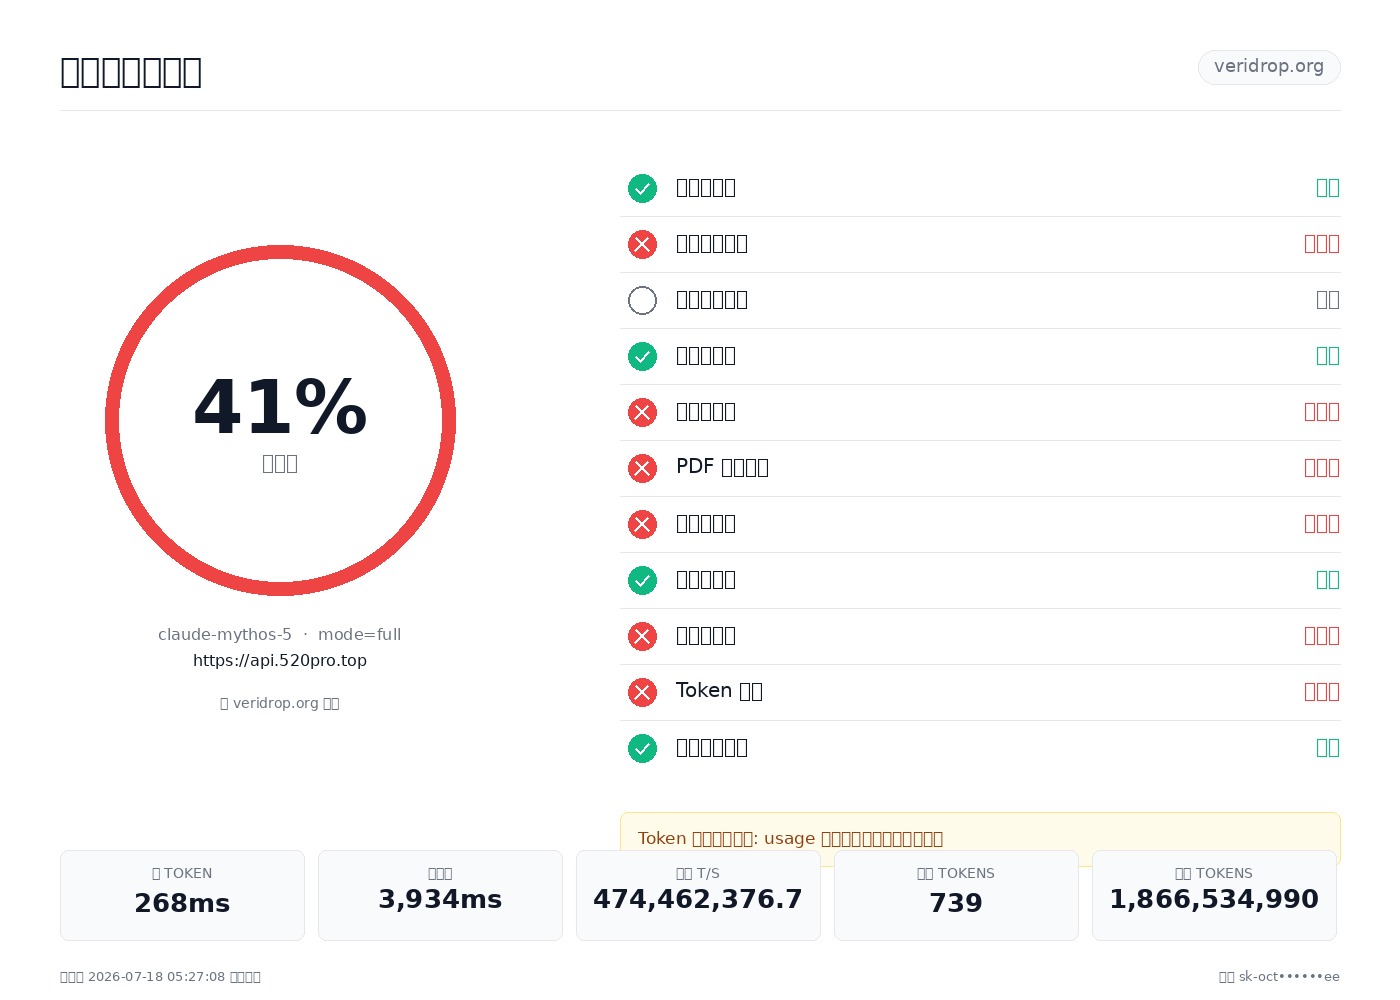Click the empty grey circle status icon

642,300
